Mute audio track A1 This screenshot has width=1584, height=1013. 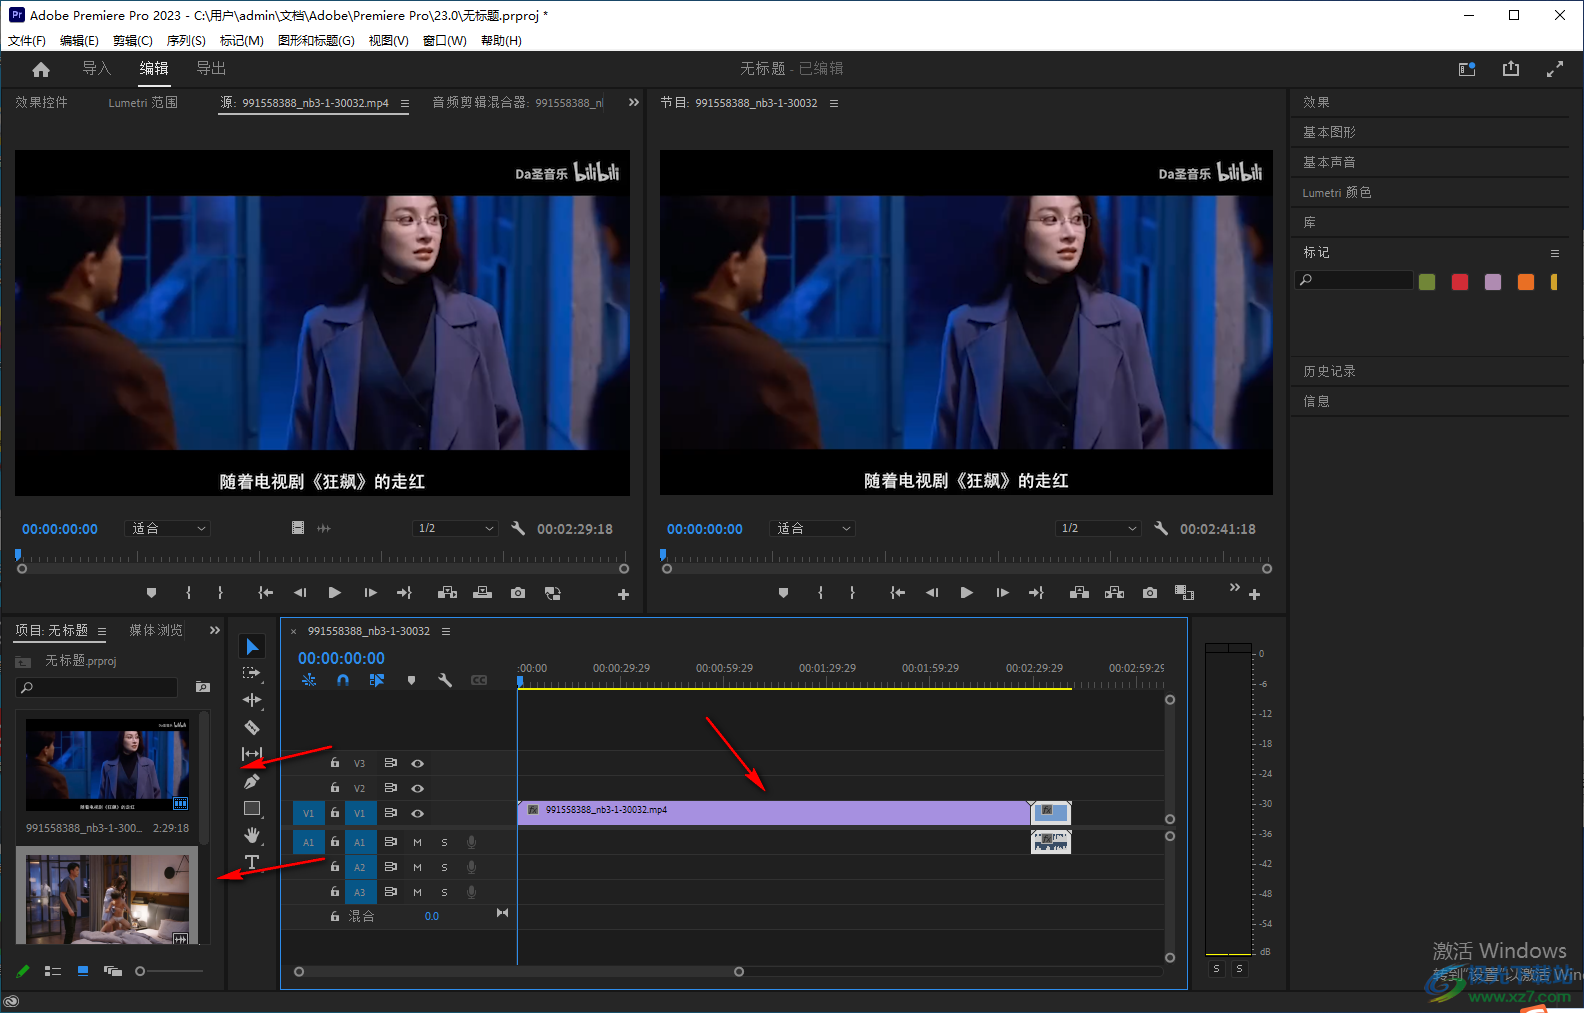[417, 842]
